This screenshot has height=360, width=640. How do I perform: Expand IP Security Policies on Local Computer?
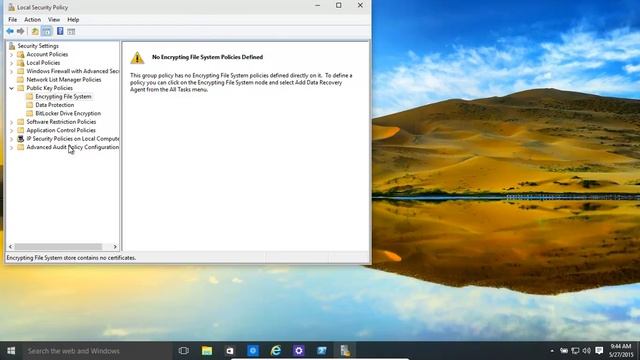(11, 139)
